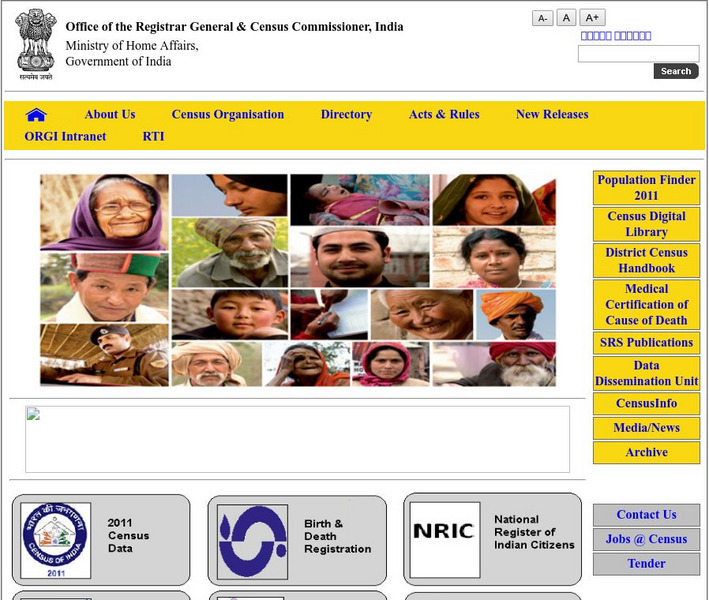709x600 pixels.
Task: Click National Register of Indian Citizens text
Action: pos(534,532)
